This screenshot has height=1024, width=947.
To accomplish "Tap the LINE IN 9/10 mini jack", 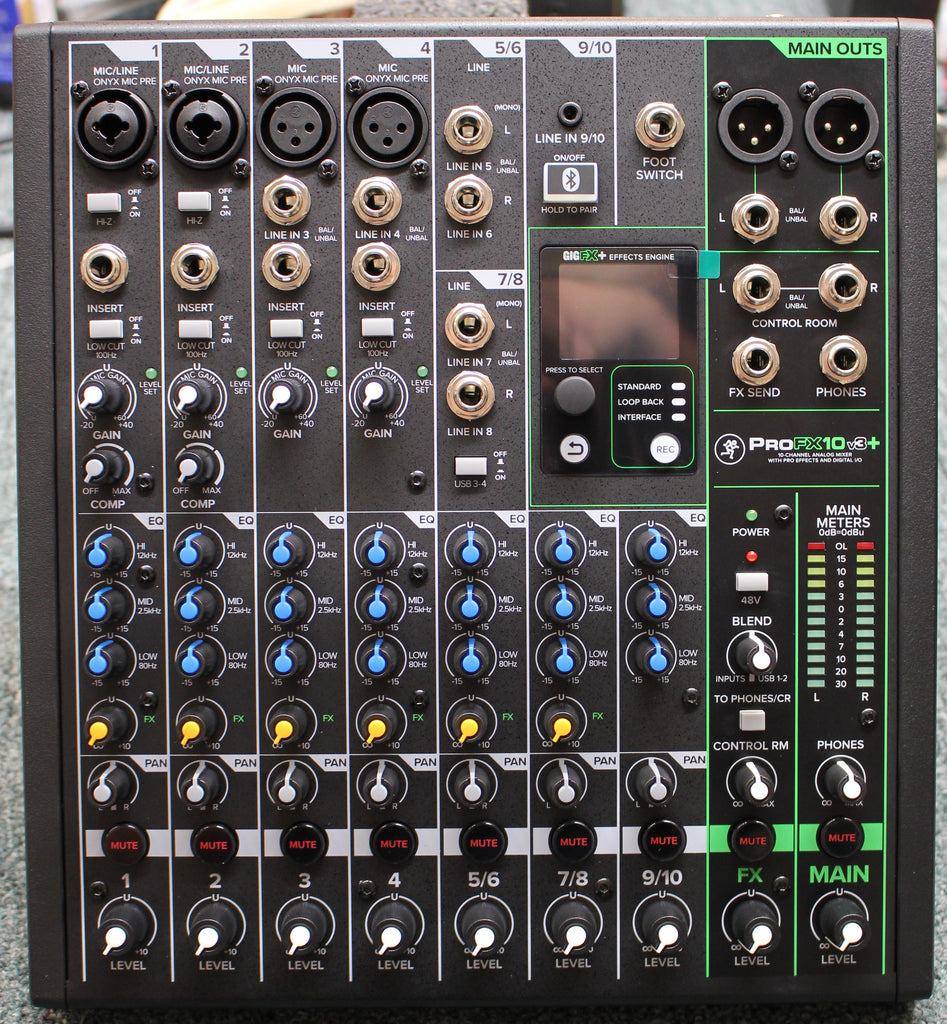I will tap(570, 112).
